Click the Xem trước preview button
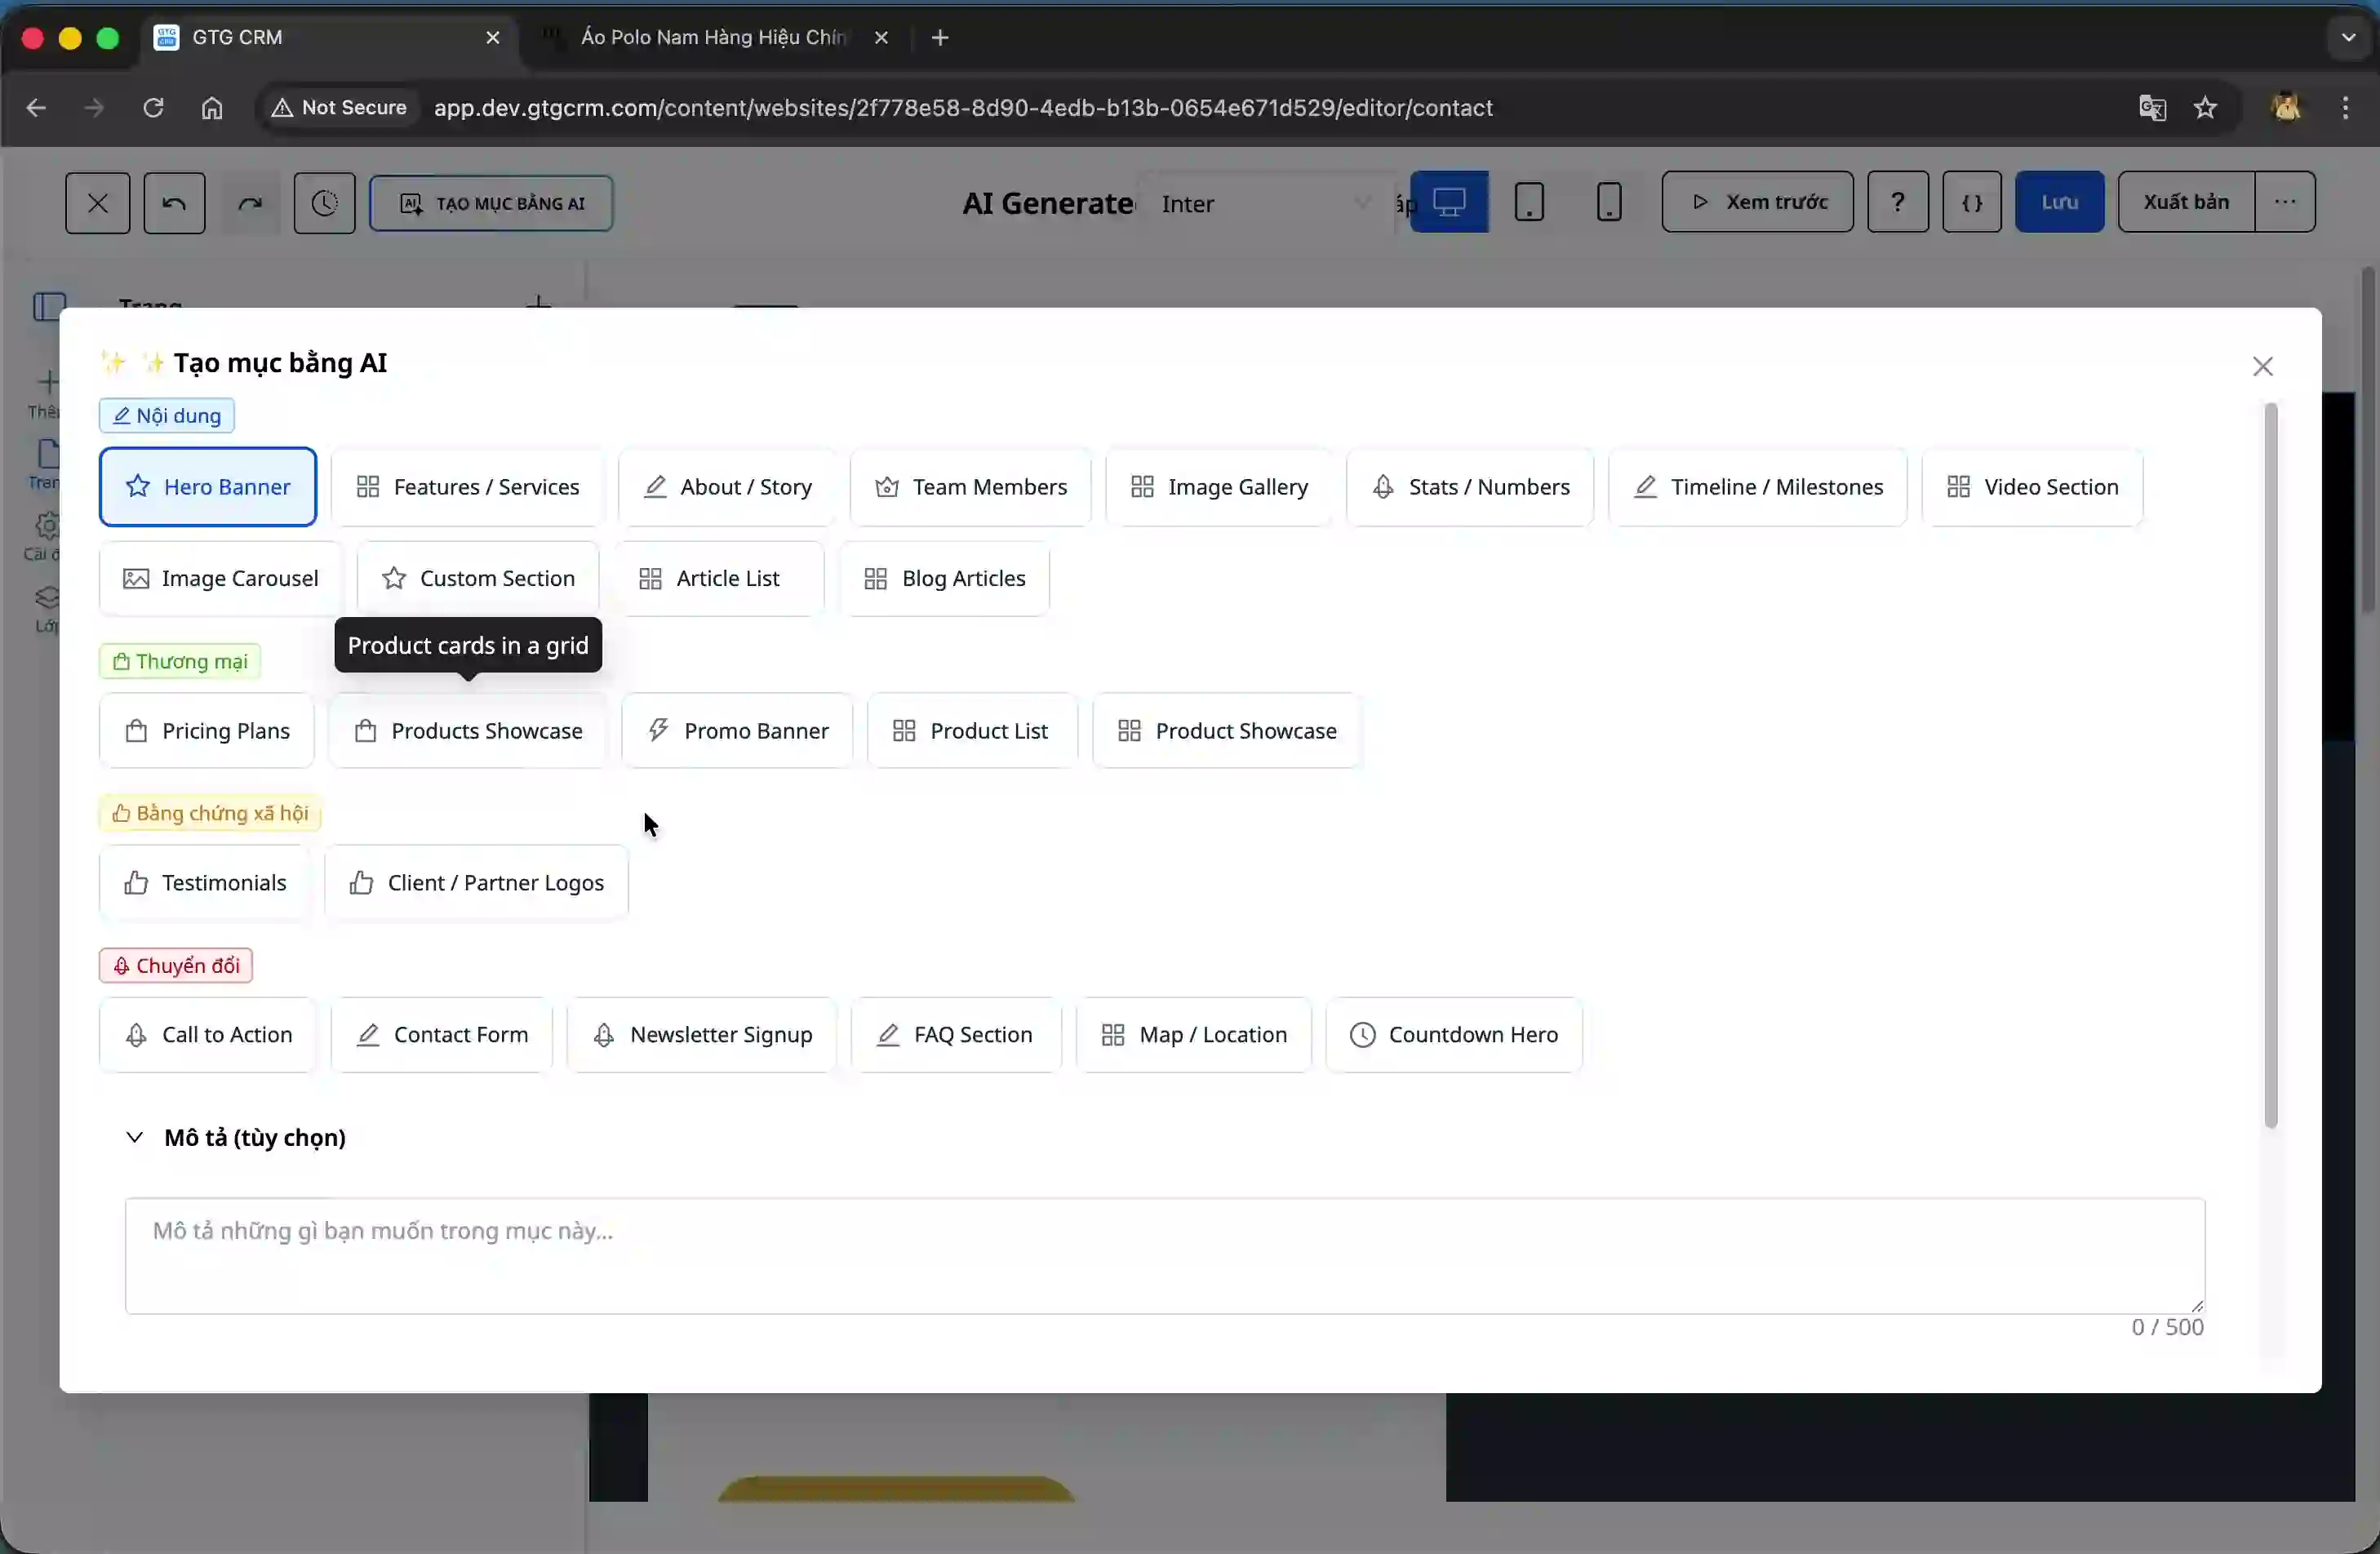This screenshot has height=1554, width=2380. click(x=1757, y=201)
